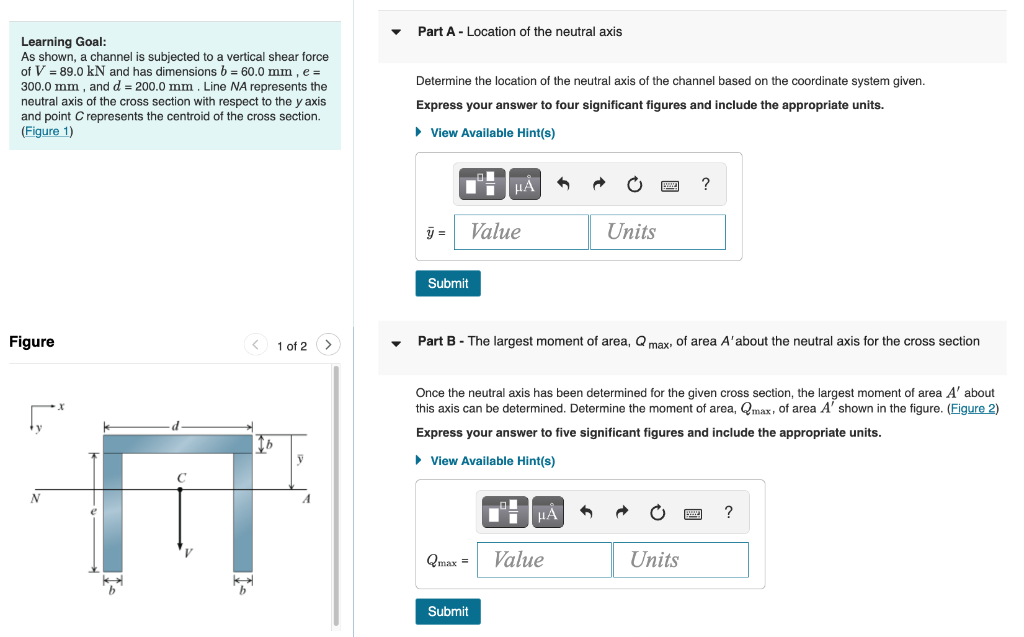This screenshot has height=637, width=1024.
Task: Submit the Part A answer
Action: click(447, 283)
